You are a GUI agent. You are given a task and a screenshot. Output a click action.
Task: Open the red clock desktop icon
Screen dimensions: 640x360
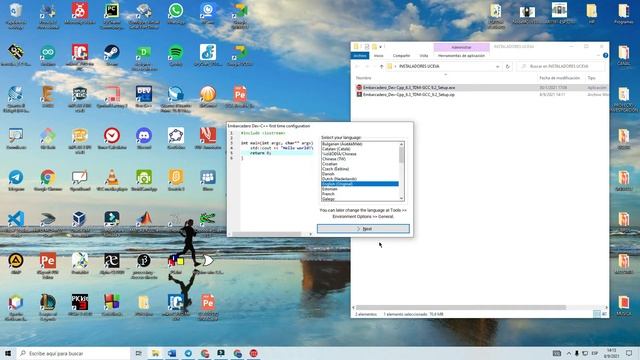point(112,138)
